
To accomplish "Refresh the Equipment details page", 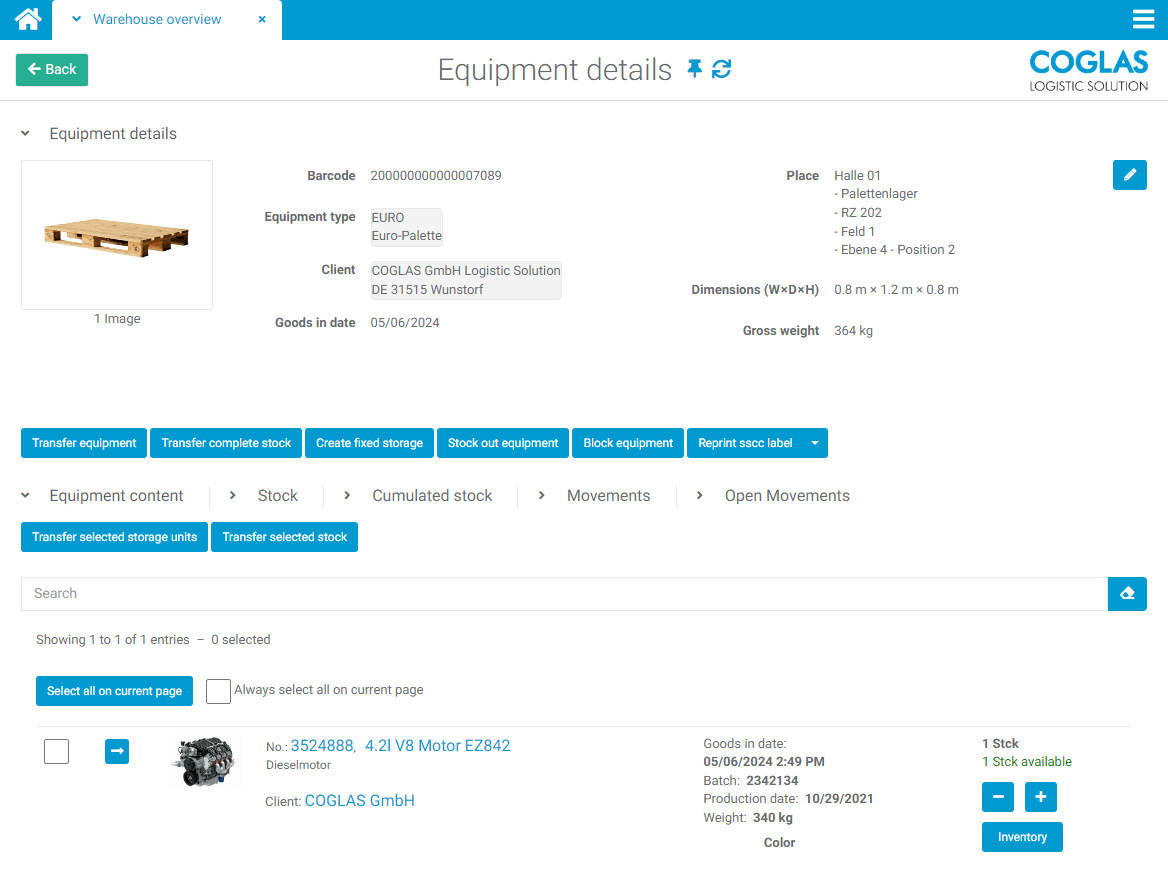I will coord(721,69).
